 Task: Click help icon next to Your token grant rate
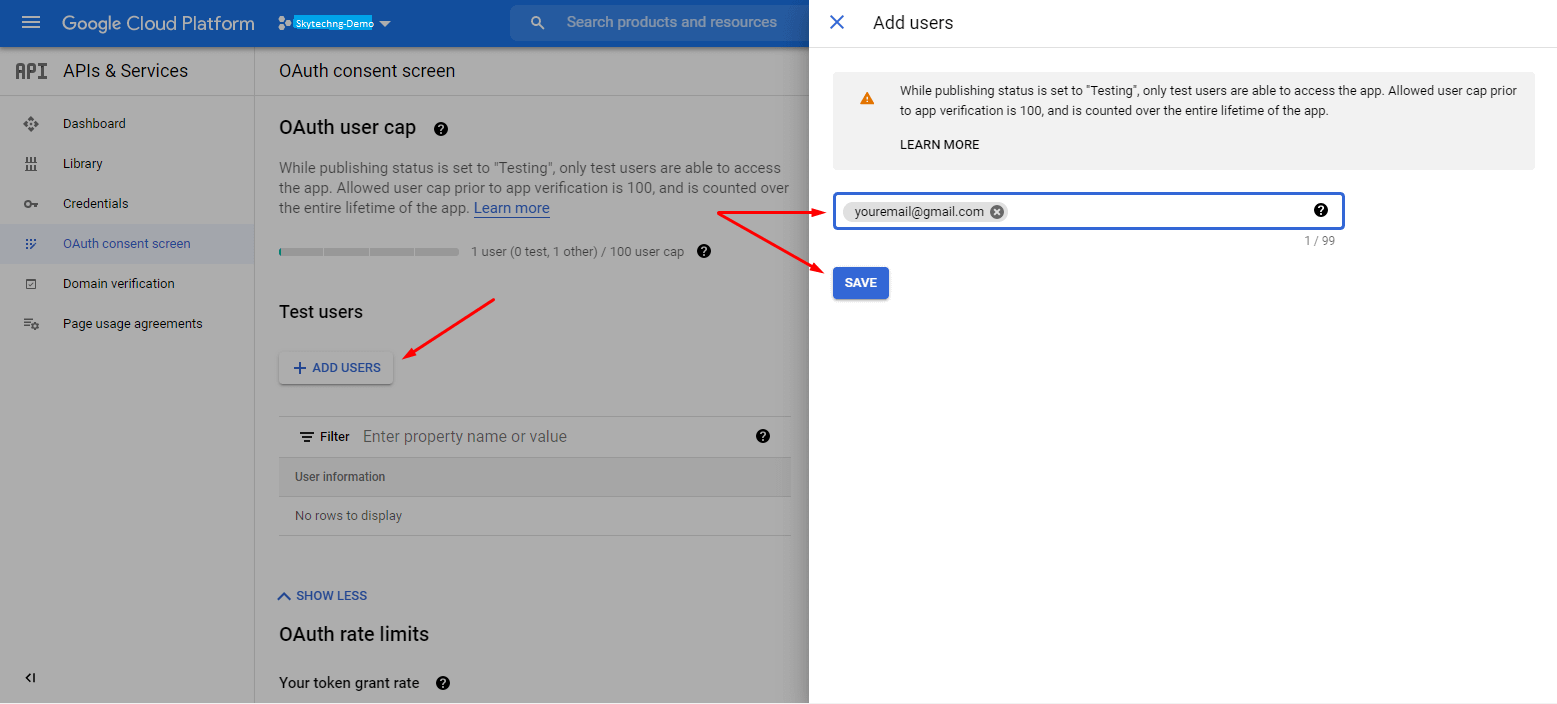443,683
